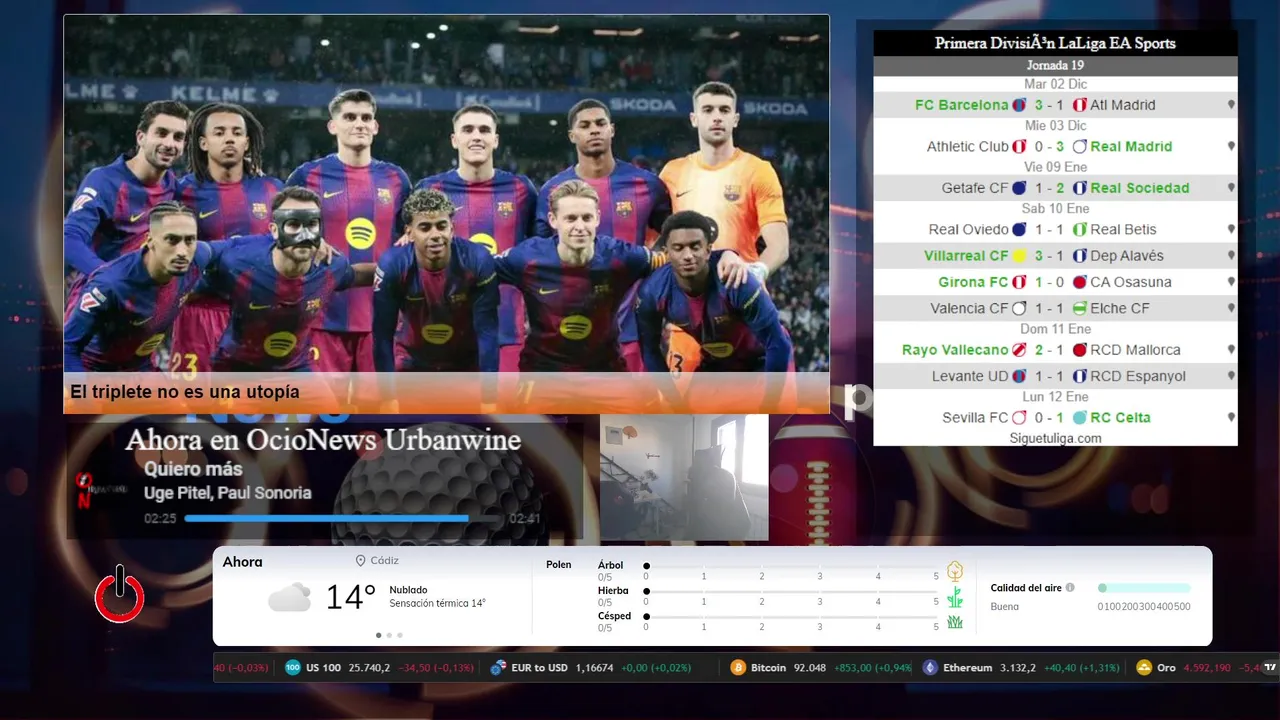This screenshot has width=1280, height=720.
Task: Open the Siguetuliga.com link
Action: tap(1055, 438)
